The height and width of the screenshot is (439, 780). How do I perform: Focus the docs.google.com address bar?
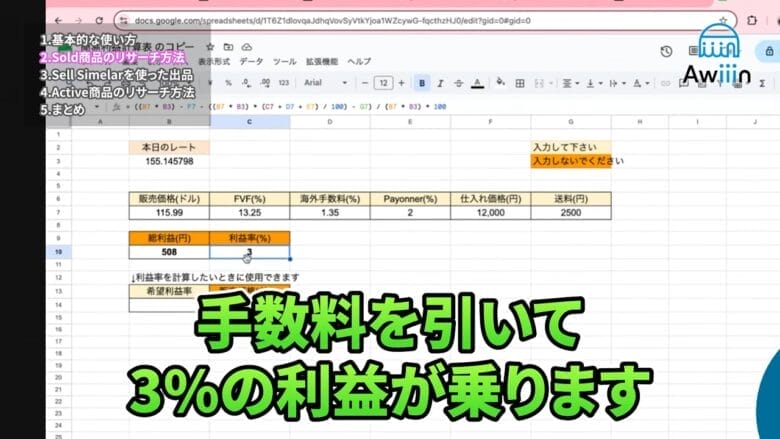click(425, 21)
